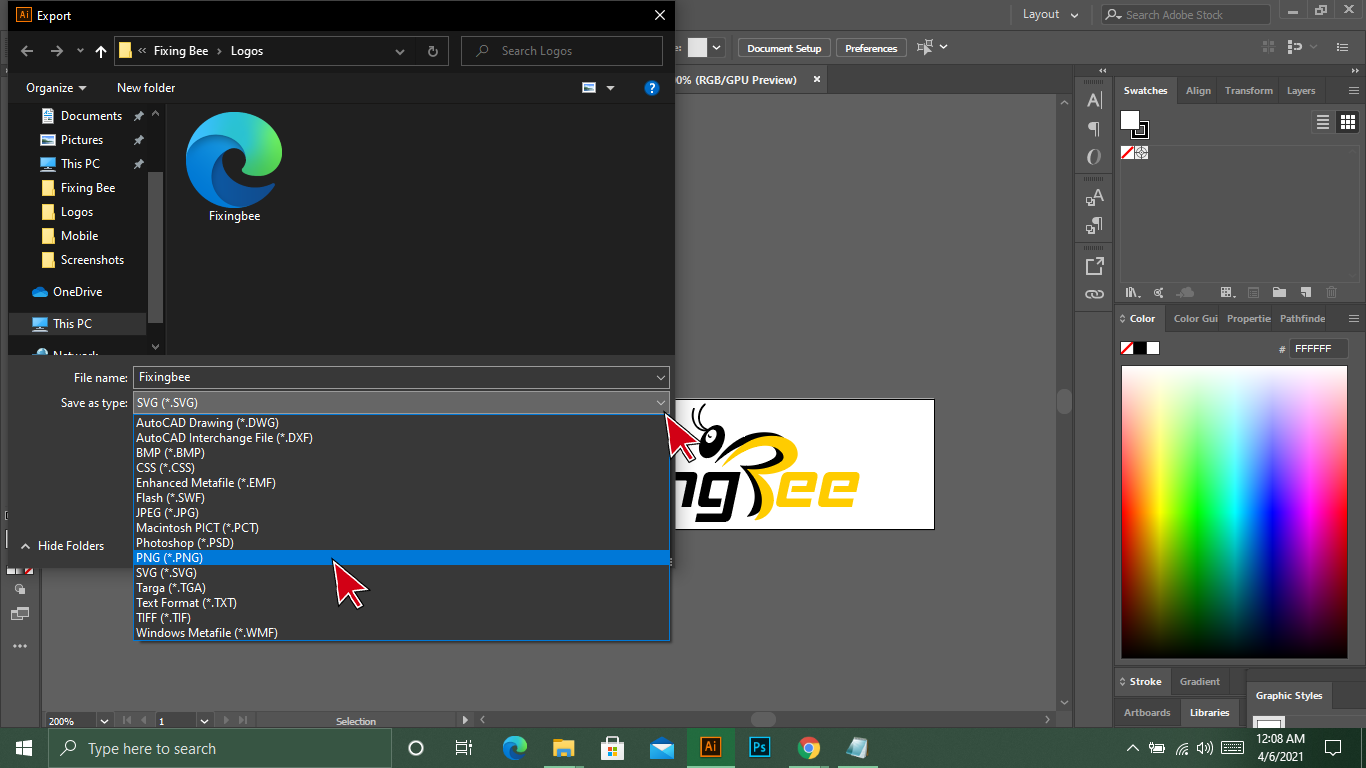Open the OpenType panel icon
This screenshot has width=1366, height=768.
[x=1094, y=157]
